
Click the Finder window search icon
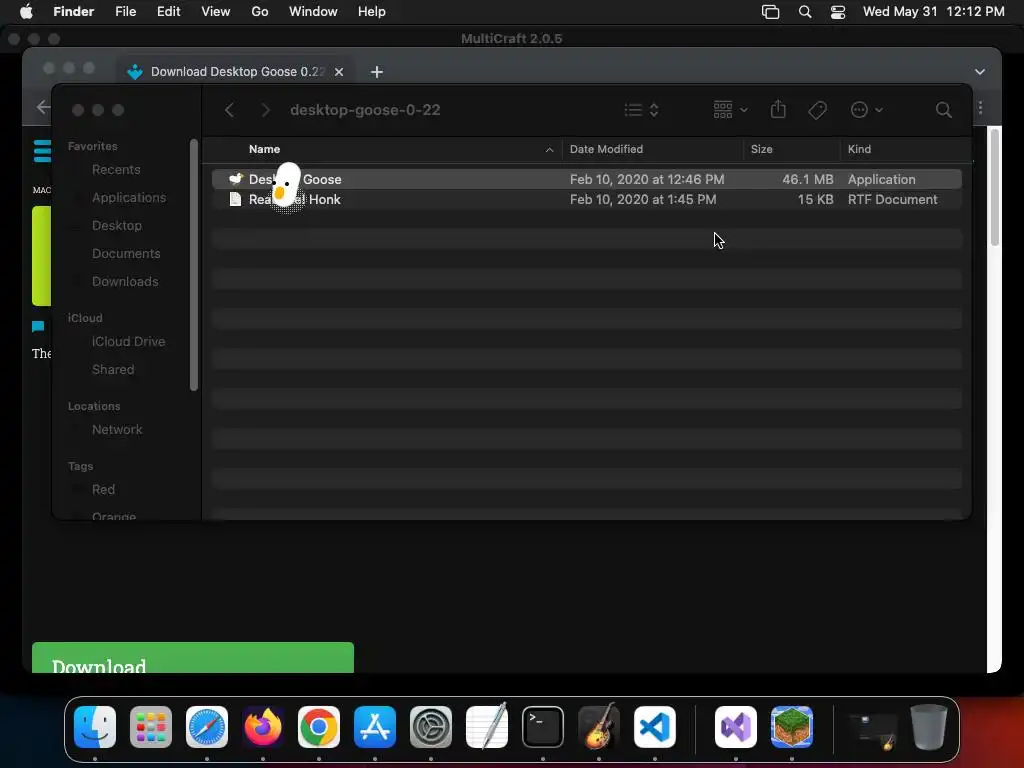pos(944,110)
